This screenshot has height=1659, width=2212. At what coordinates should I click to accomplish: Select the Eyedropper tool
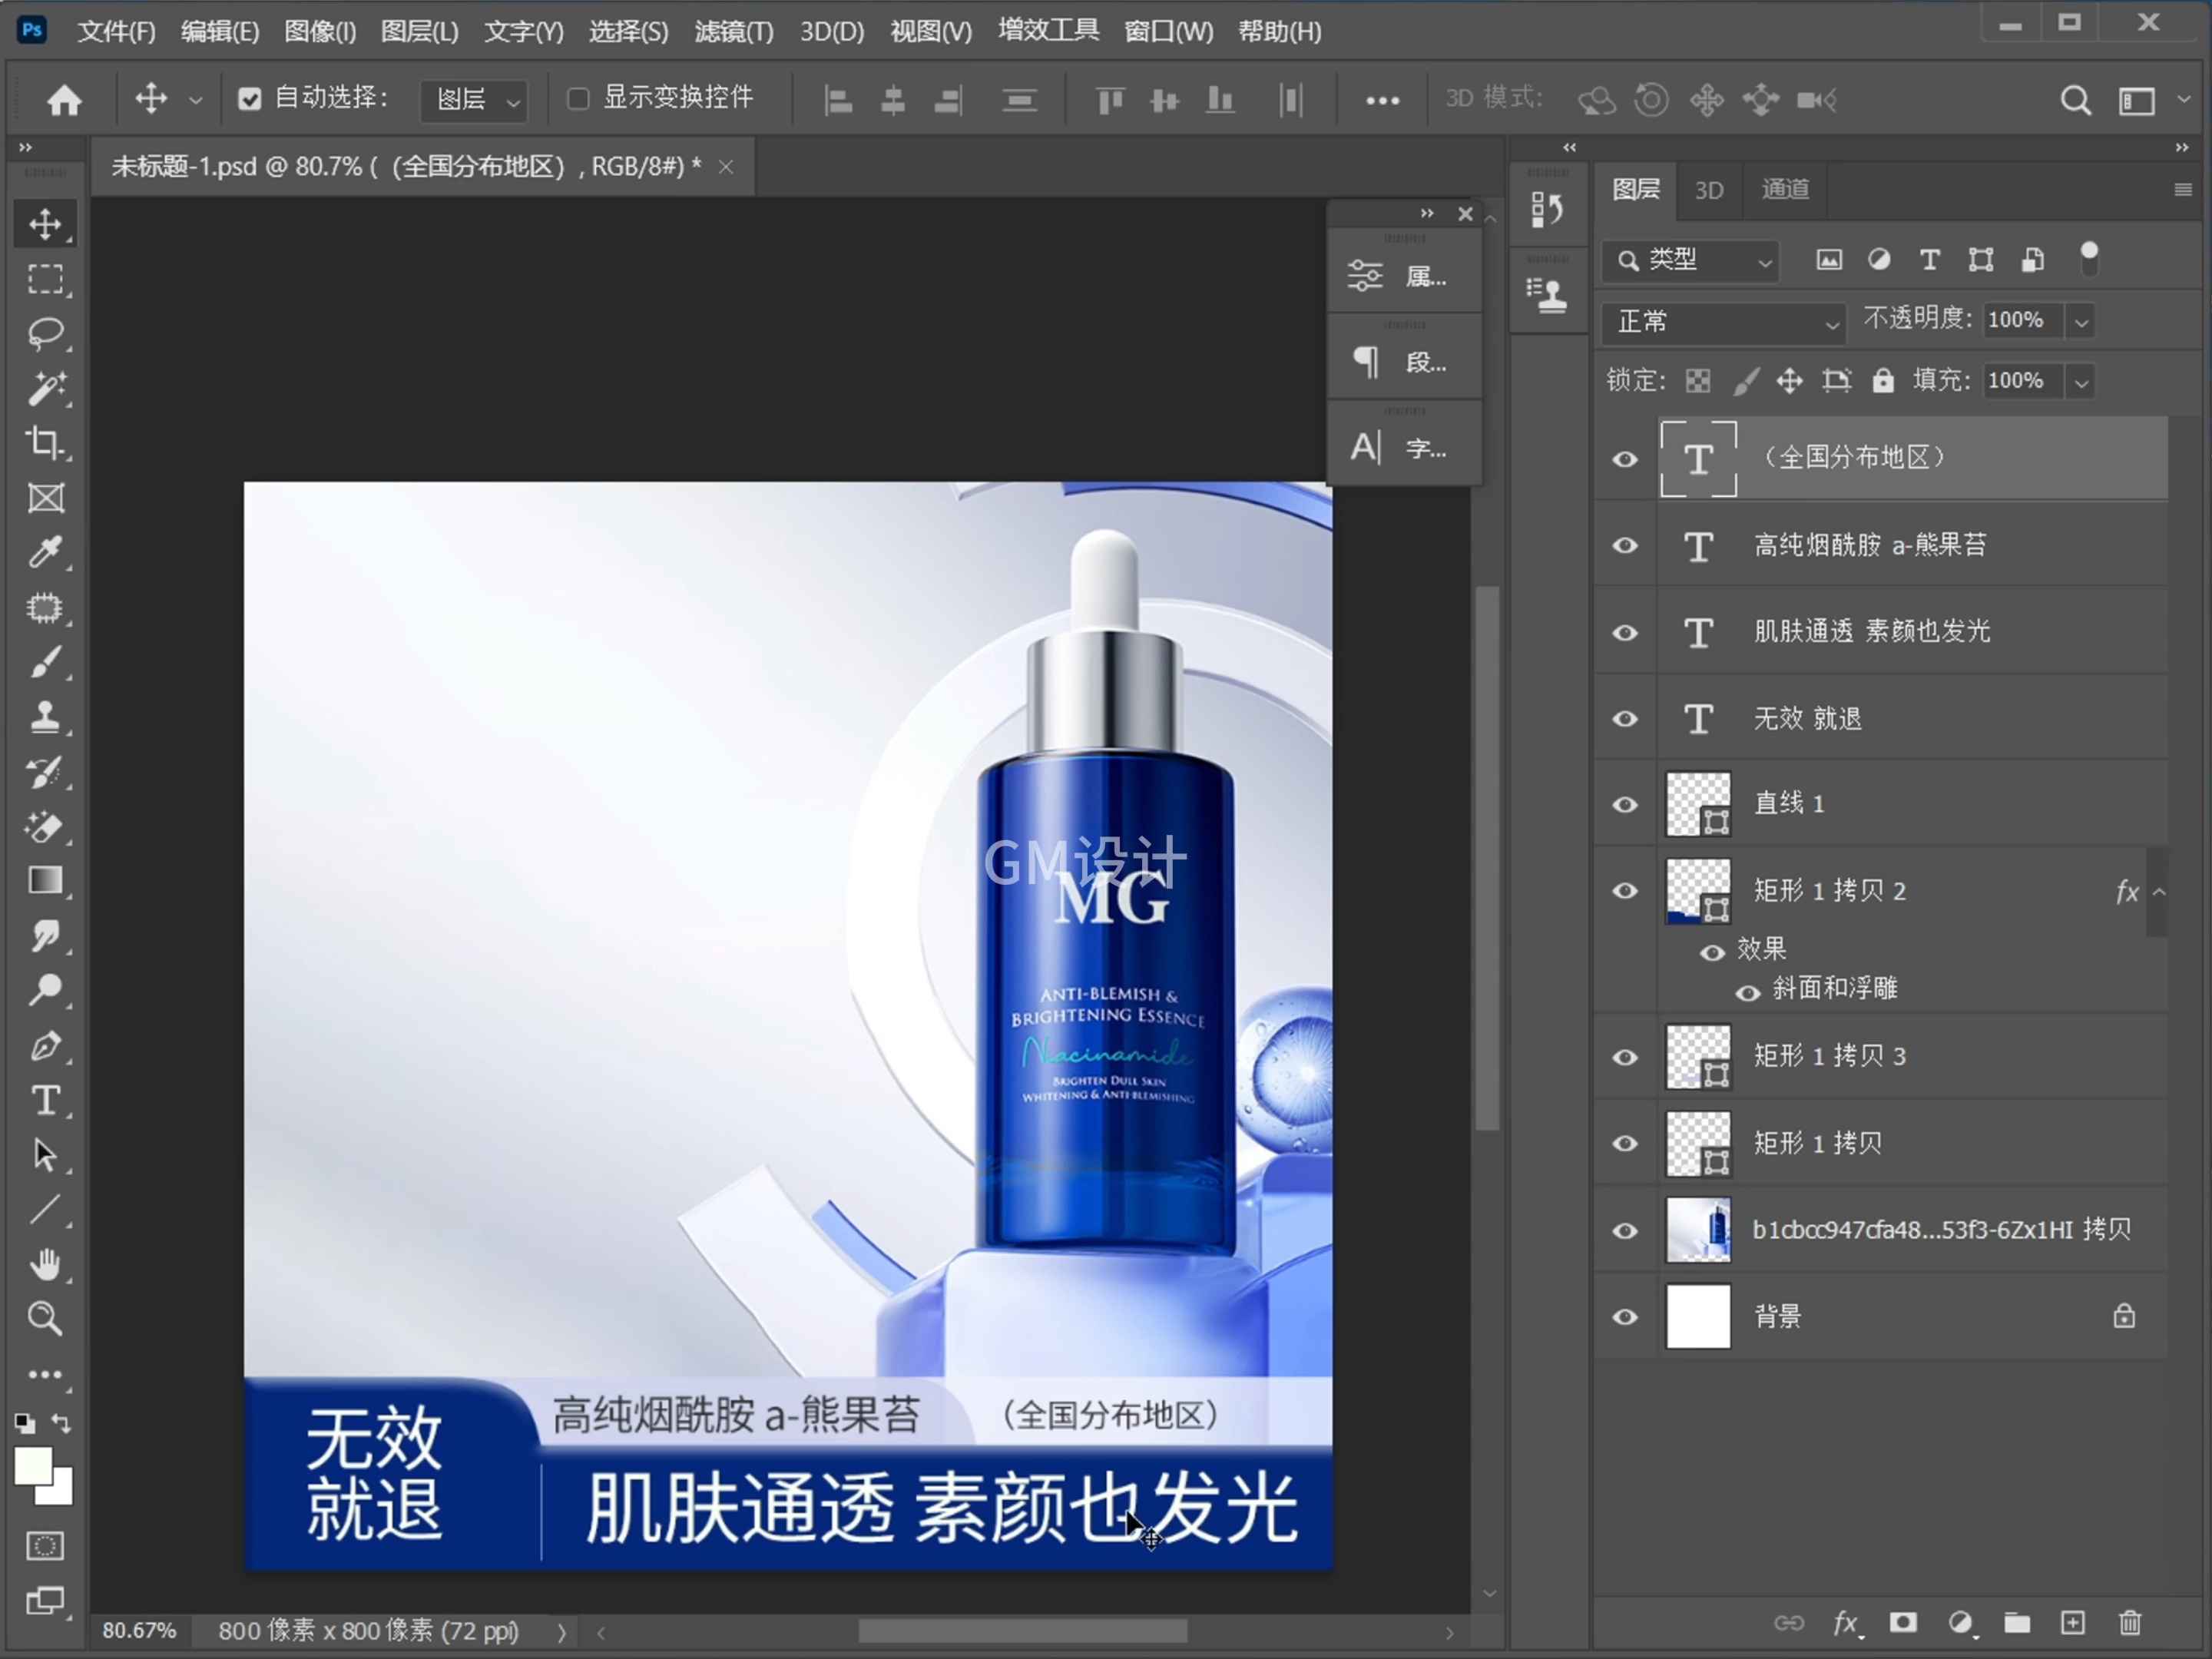pyautogui.click(x=45, y=553)
